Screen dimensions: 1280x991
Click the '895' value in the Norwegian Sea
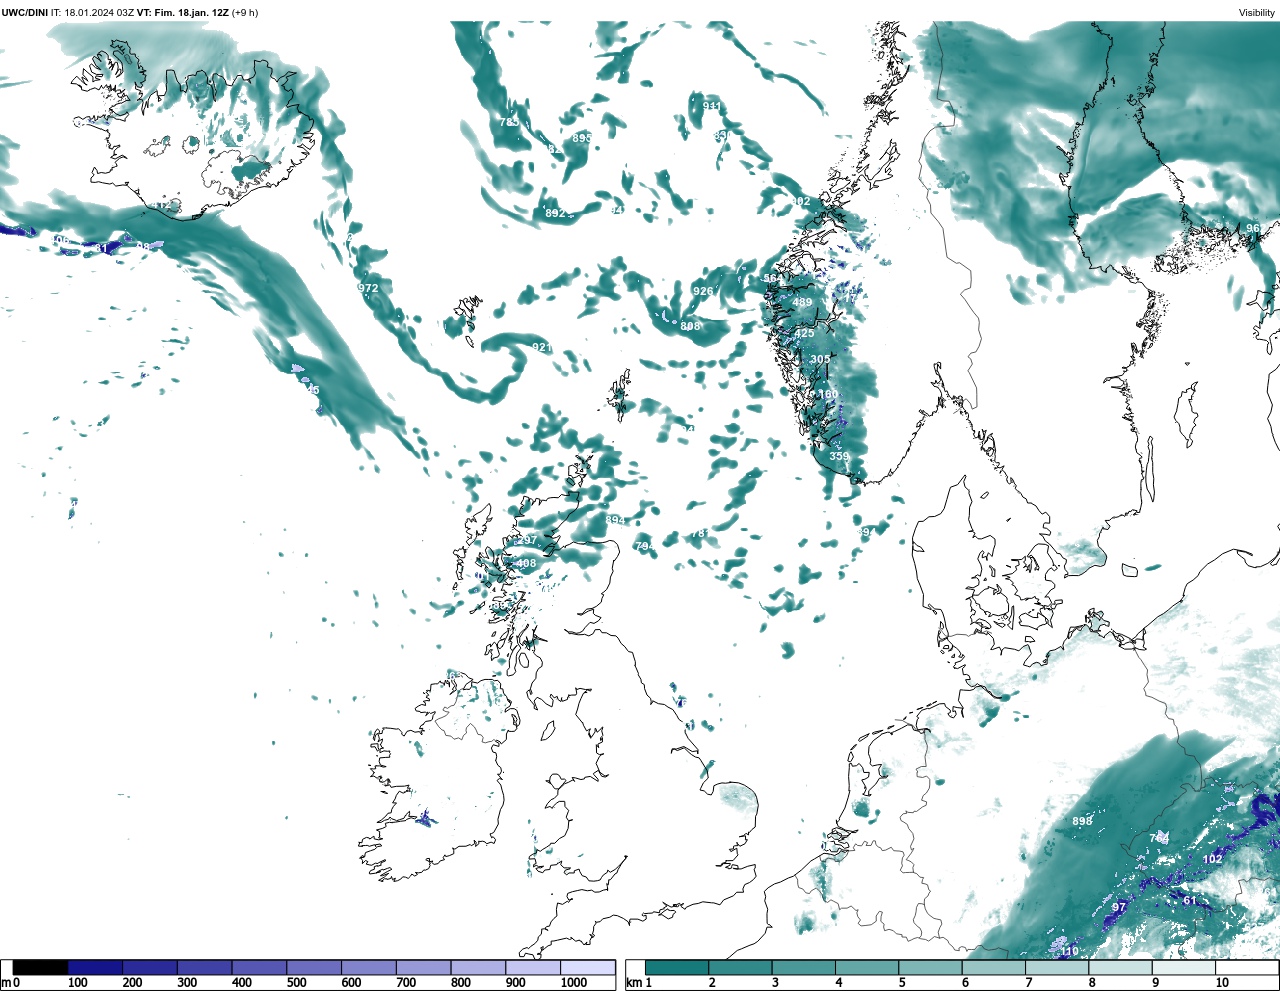[x=582, y=138]
